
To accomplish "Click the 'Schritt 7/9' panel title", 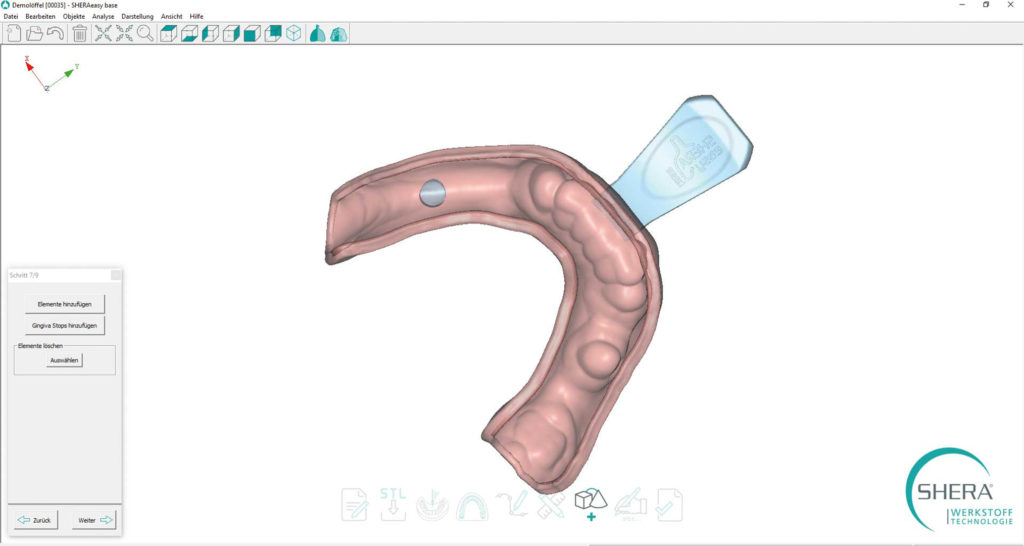I will tap(24, 275).
